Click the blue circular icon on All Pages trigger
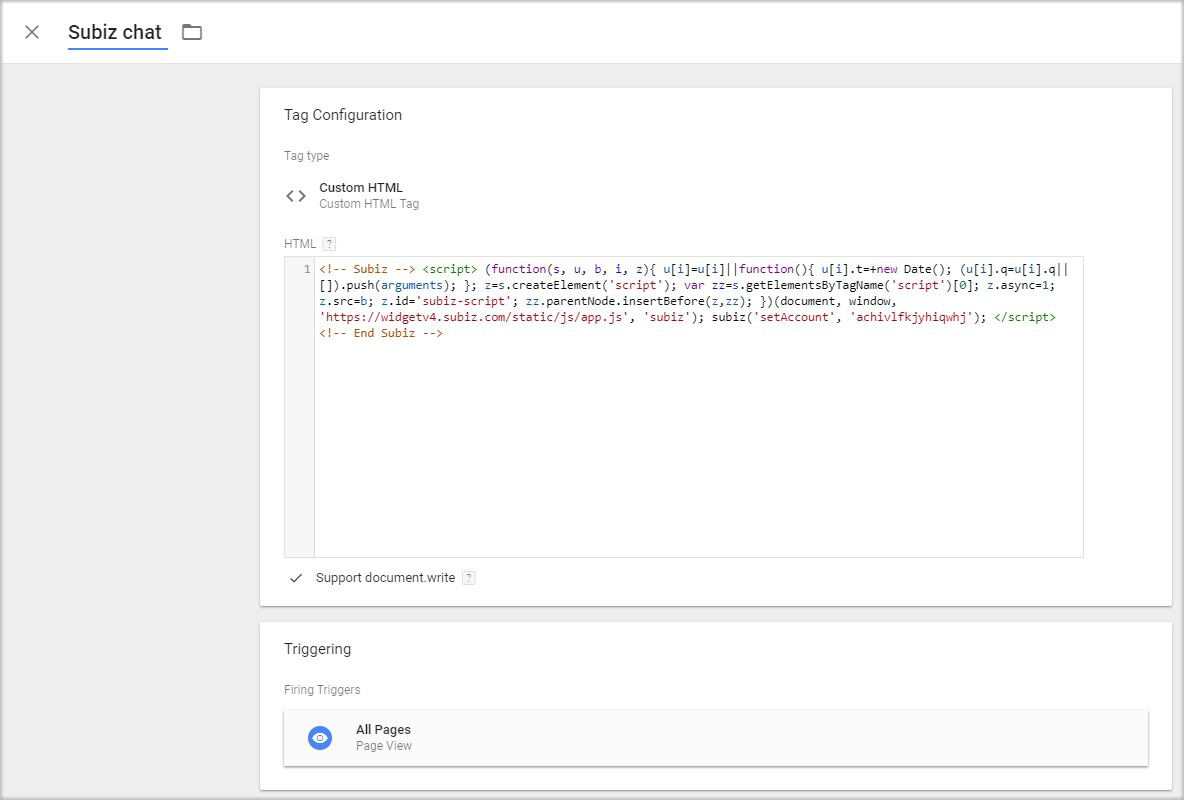The image size is (1184, 800). pos(319,737)
